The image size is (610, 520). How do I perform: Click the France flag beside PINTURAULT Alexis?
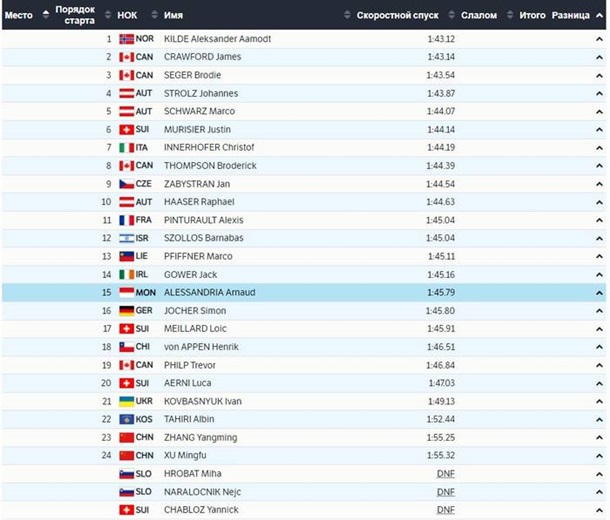pos(126,220)
